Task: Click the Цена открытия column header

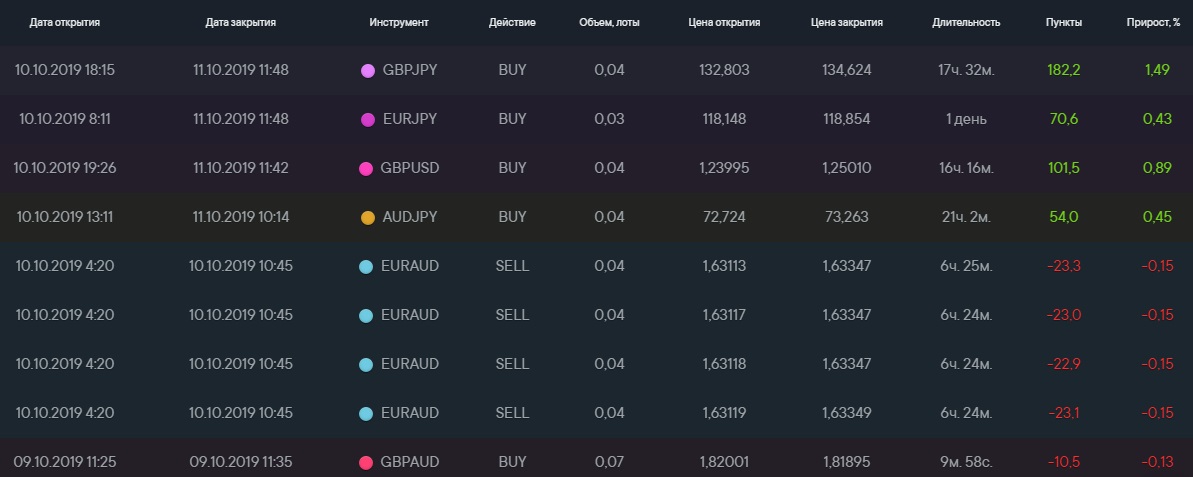Action: point(725,22)
